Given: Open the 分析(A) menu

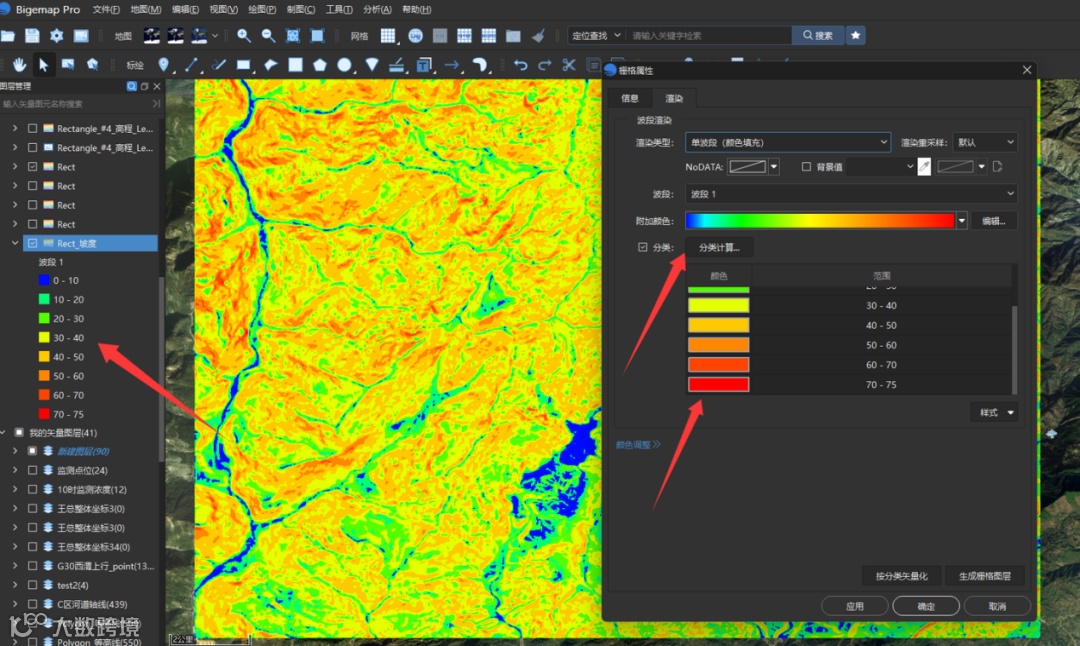Looking at the screenshot, I should point(377,9).
